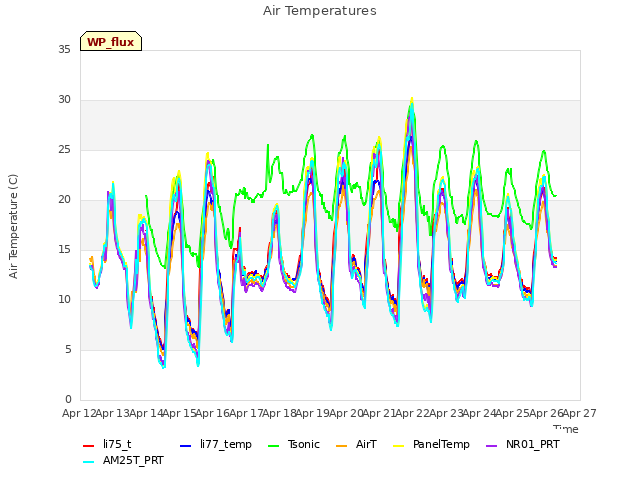Screen dimensions: 640x480
Task: Click the 5 y-axis tick label
Action: tap(68, 349)
